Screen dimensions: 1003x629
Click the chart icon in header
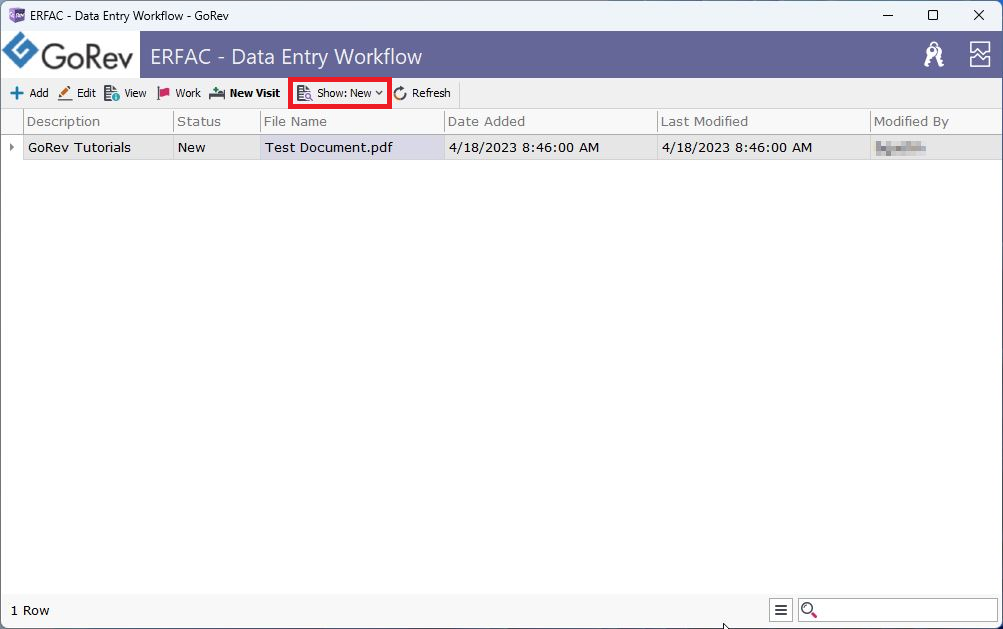click(x=979, y=55)
